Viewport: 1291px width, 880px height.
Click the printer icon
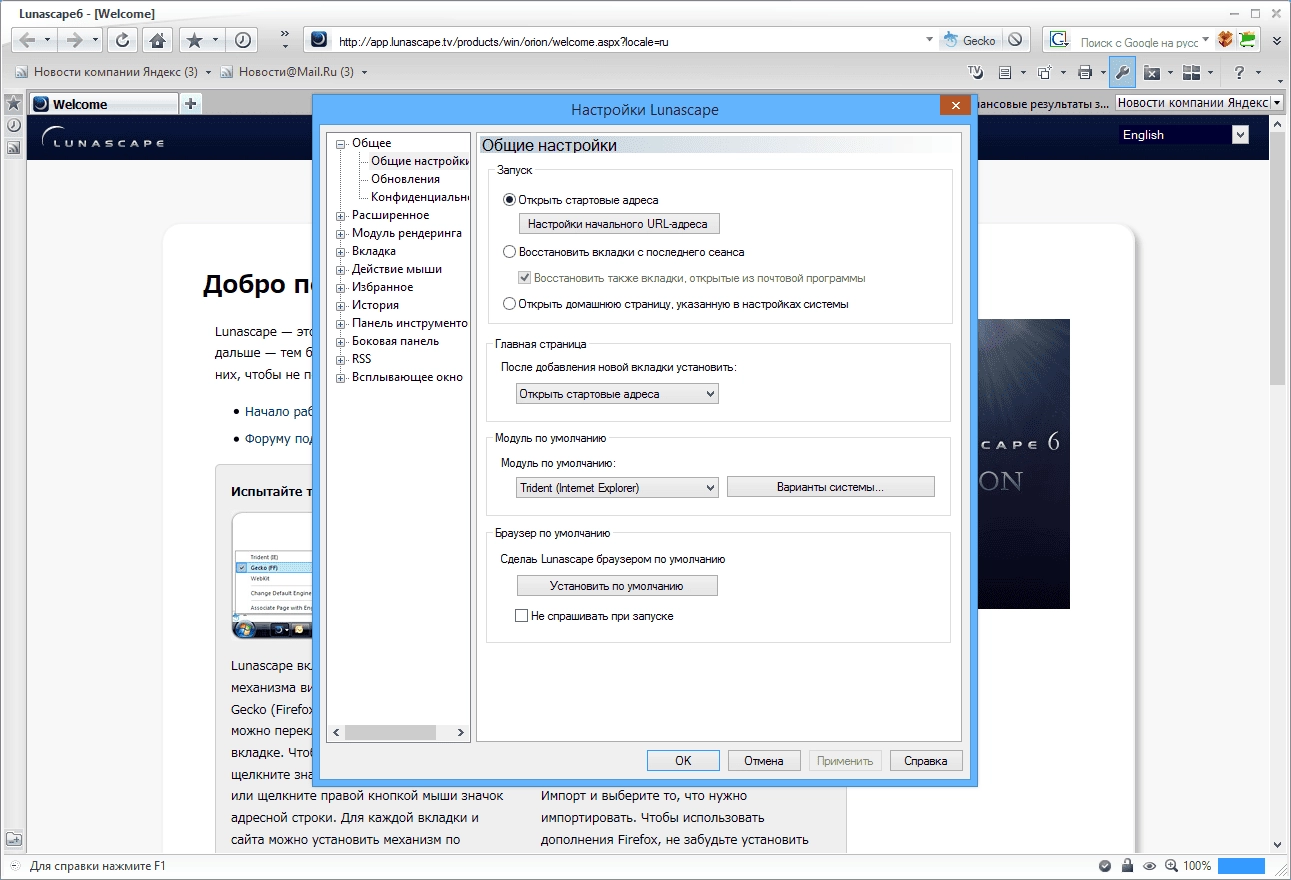tap(1085, 72)
